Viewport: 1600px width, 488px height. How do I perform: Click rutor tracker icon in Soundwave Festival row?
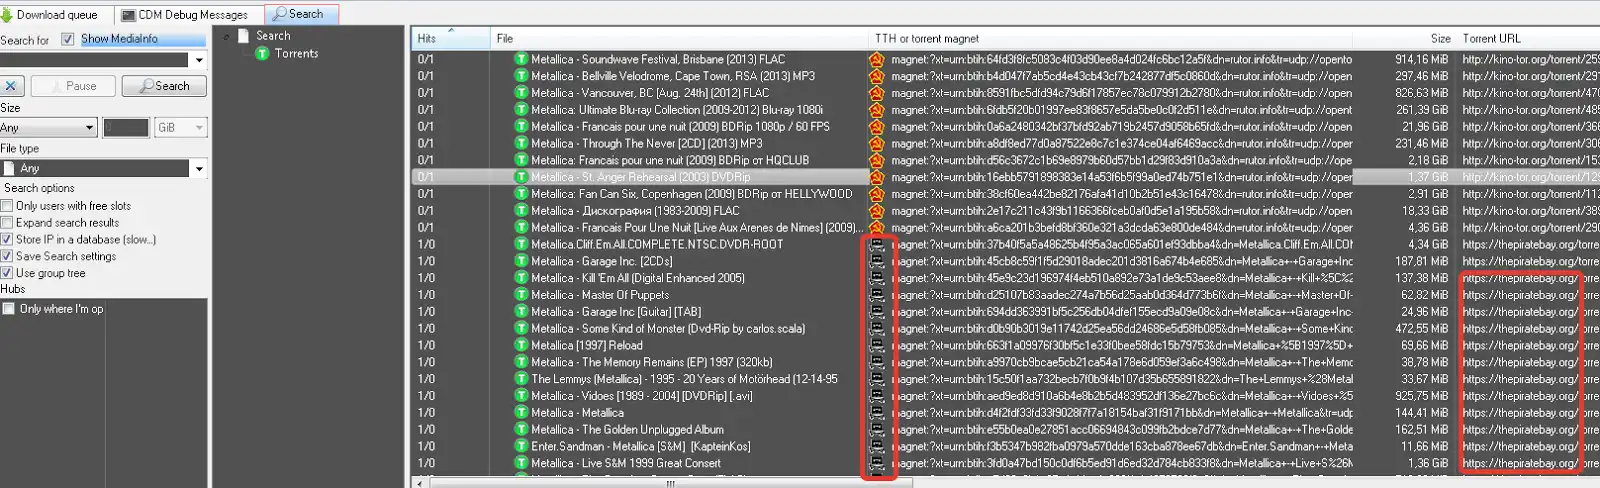click(877, 59)
